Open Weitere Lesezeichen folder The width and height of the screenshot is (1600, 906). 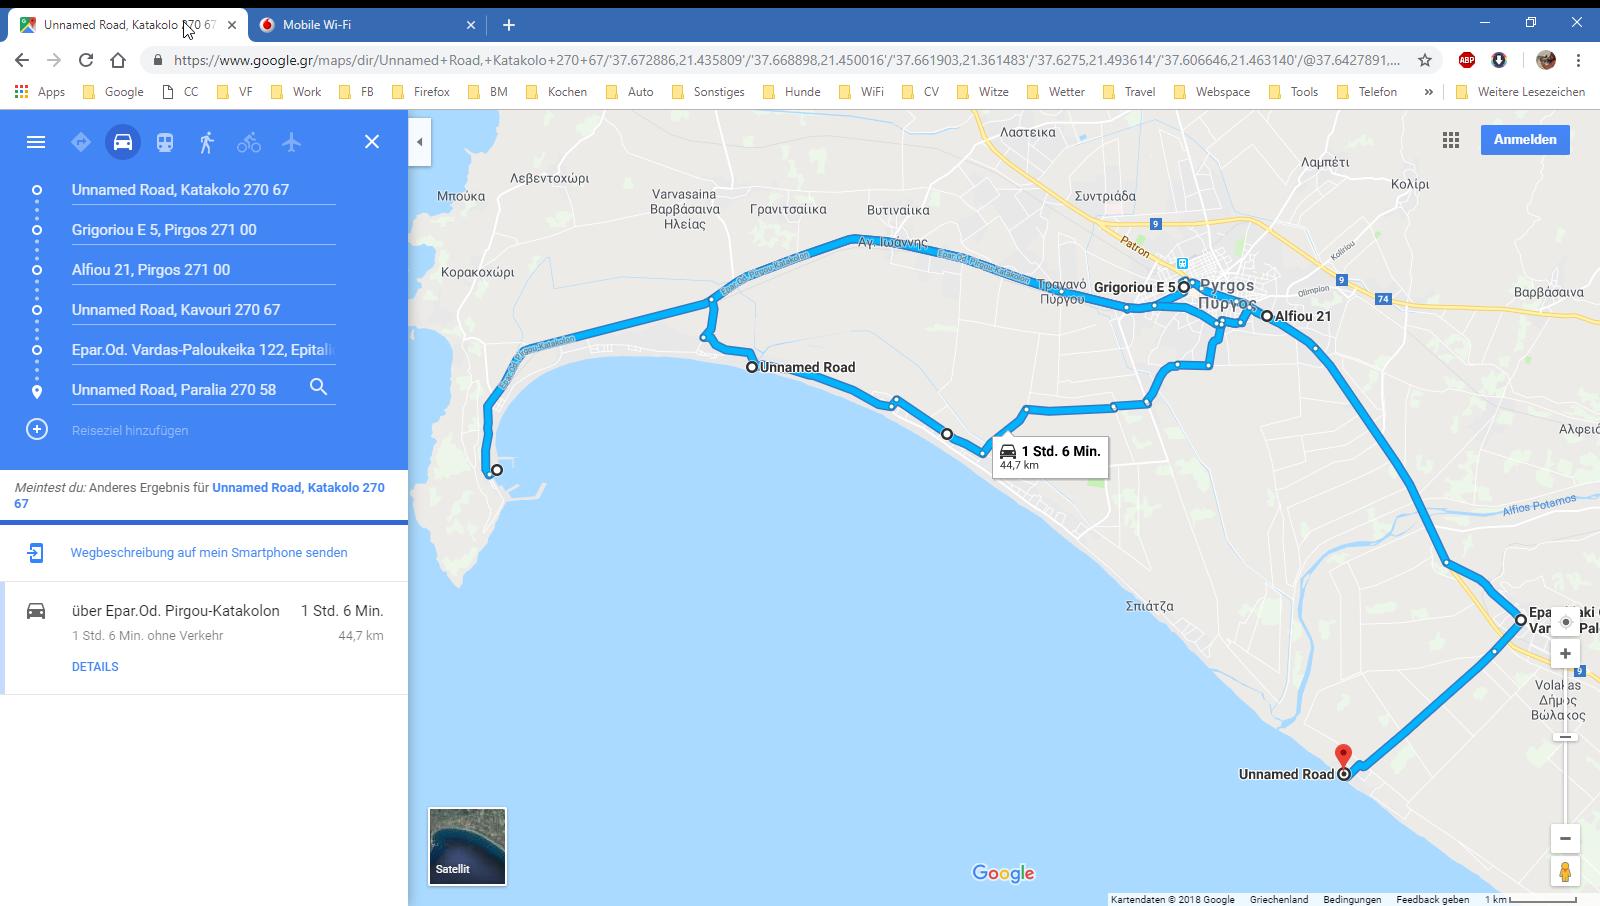tap(1521, 91)
